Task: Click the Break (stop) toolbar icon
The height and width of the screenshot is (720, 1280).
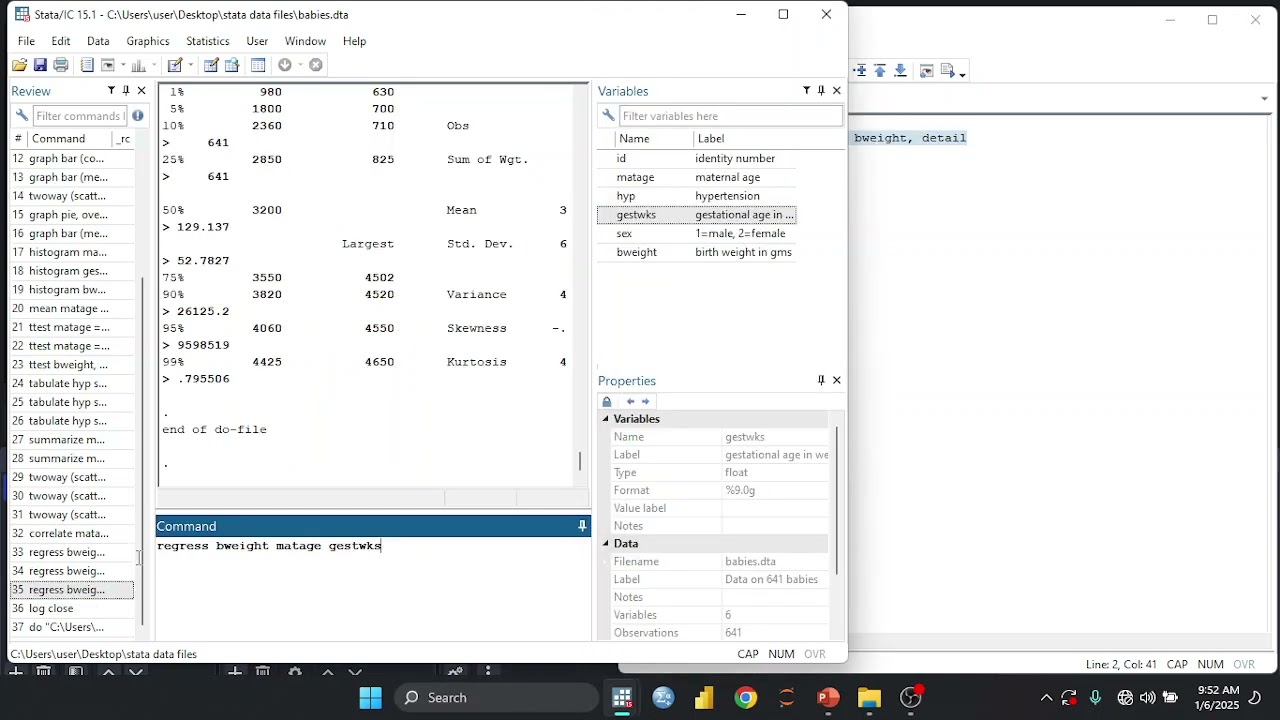Action: coord(316,65)
